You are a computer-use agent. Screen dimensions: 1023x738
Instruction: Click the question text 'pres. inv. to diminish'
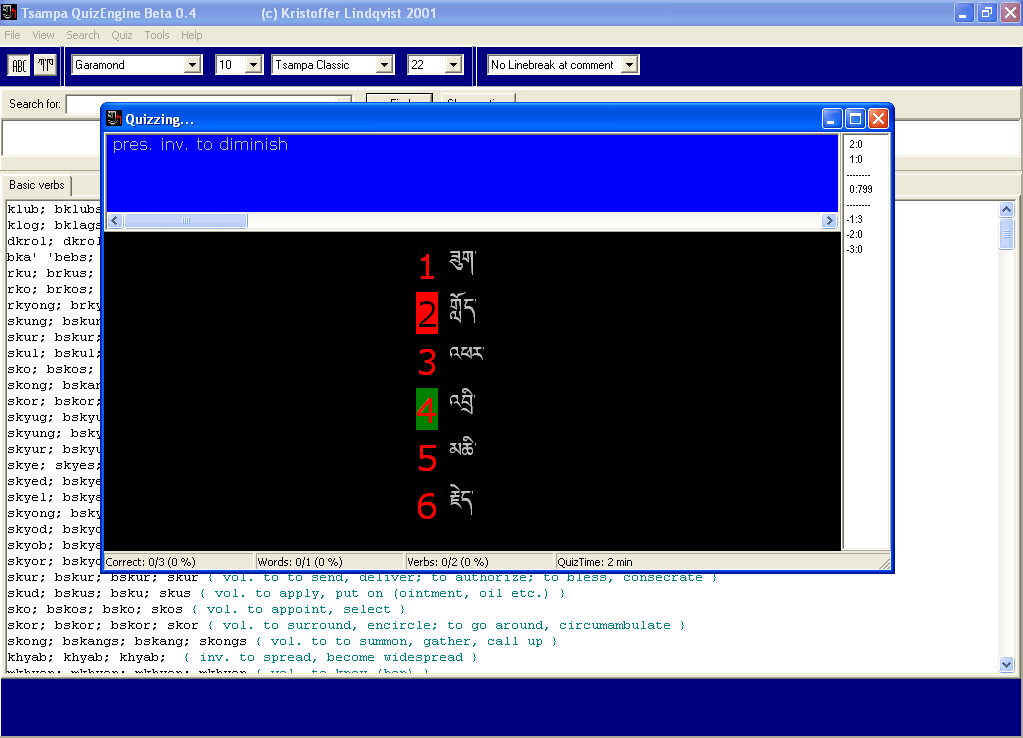tap(200, 144)
